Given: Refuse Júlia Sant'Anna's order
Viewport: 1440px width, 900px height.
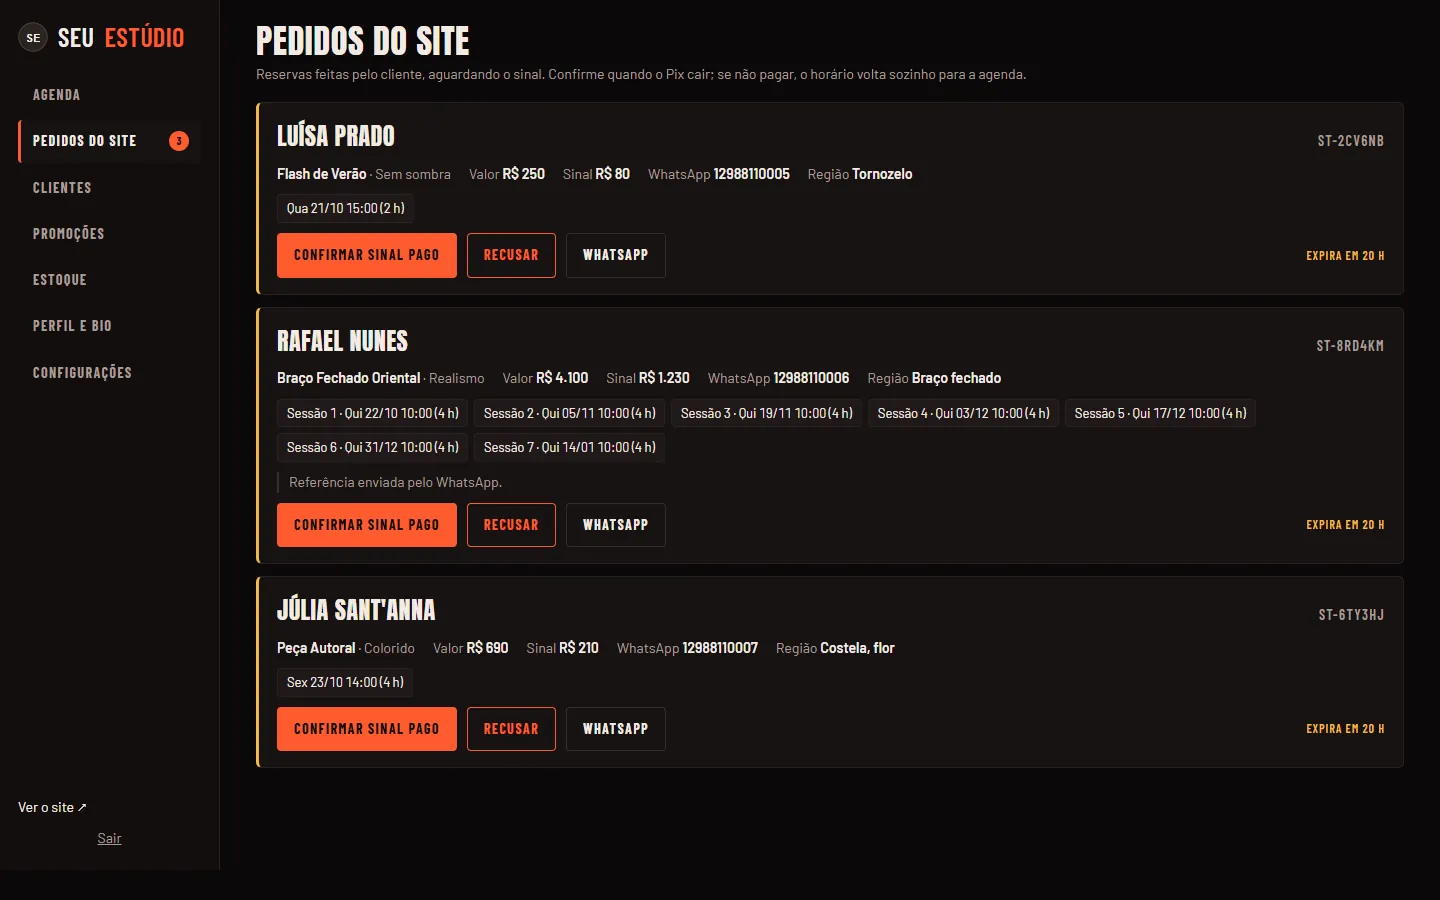Looking at the screenshot, I should (x=511, y=729).
